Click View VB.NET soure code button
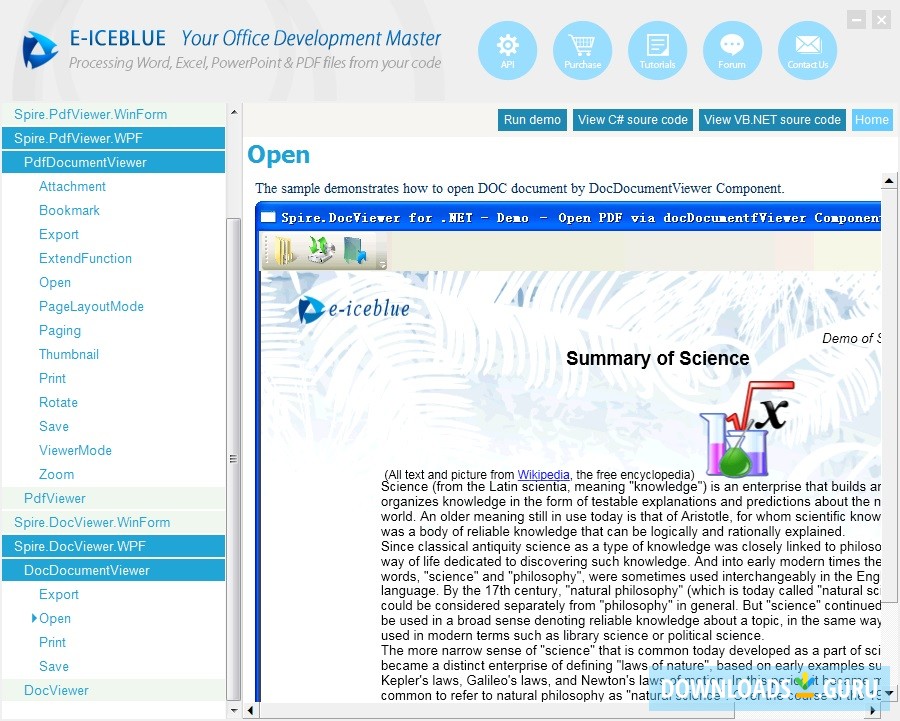Screen dimensions: 900x721 pos(772,120)
